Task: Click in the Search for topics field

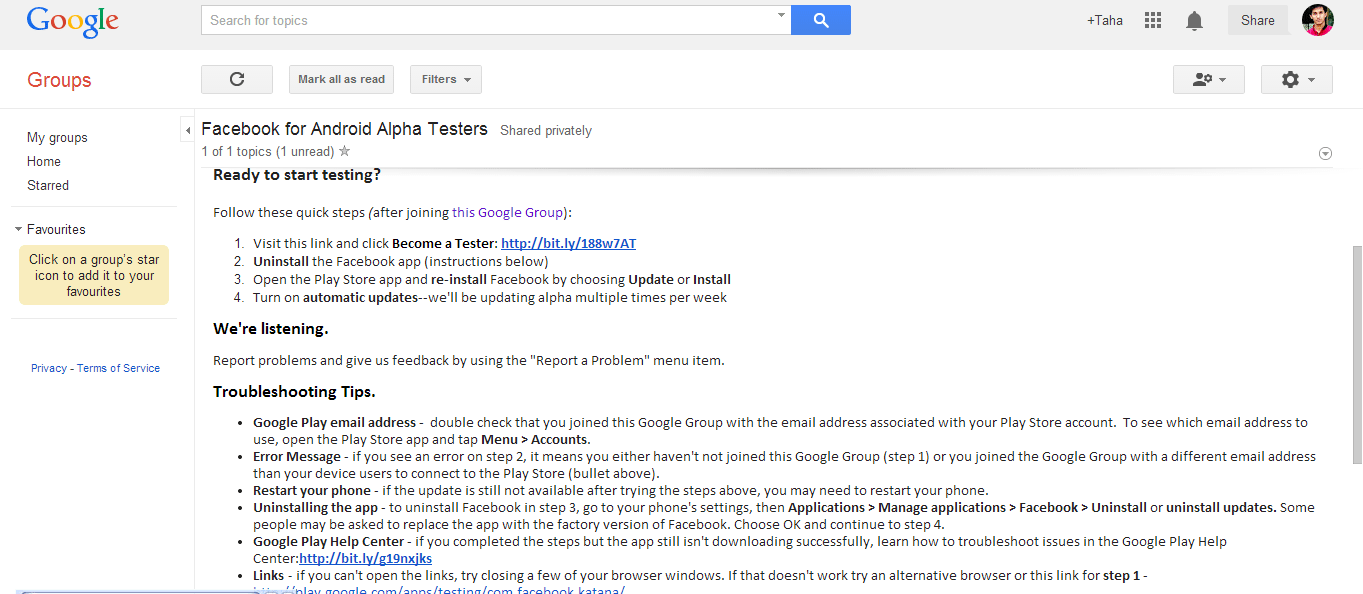Action: [x=490, y=20]
